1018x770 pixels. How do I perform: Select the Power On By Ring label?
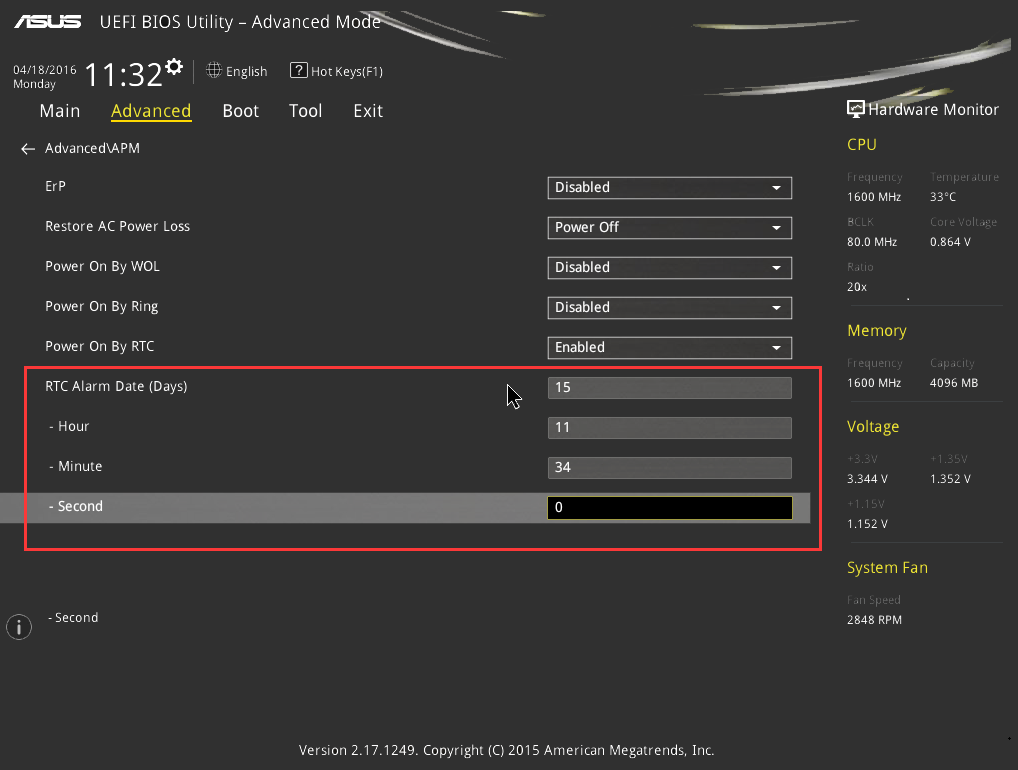101,306
